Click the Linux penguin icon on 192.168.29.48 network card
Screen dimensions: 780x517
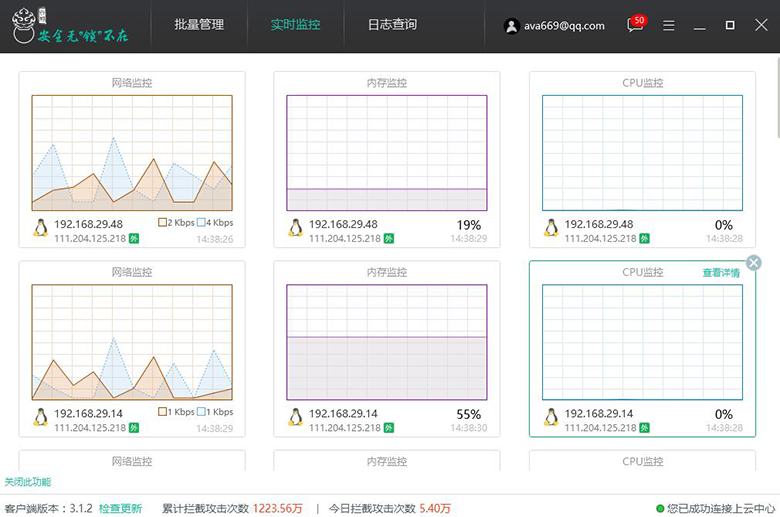point(41,228)
